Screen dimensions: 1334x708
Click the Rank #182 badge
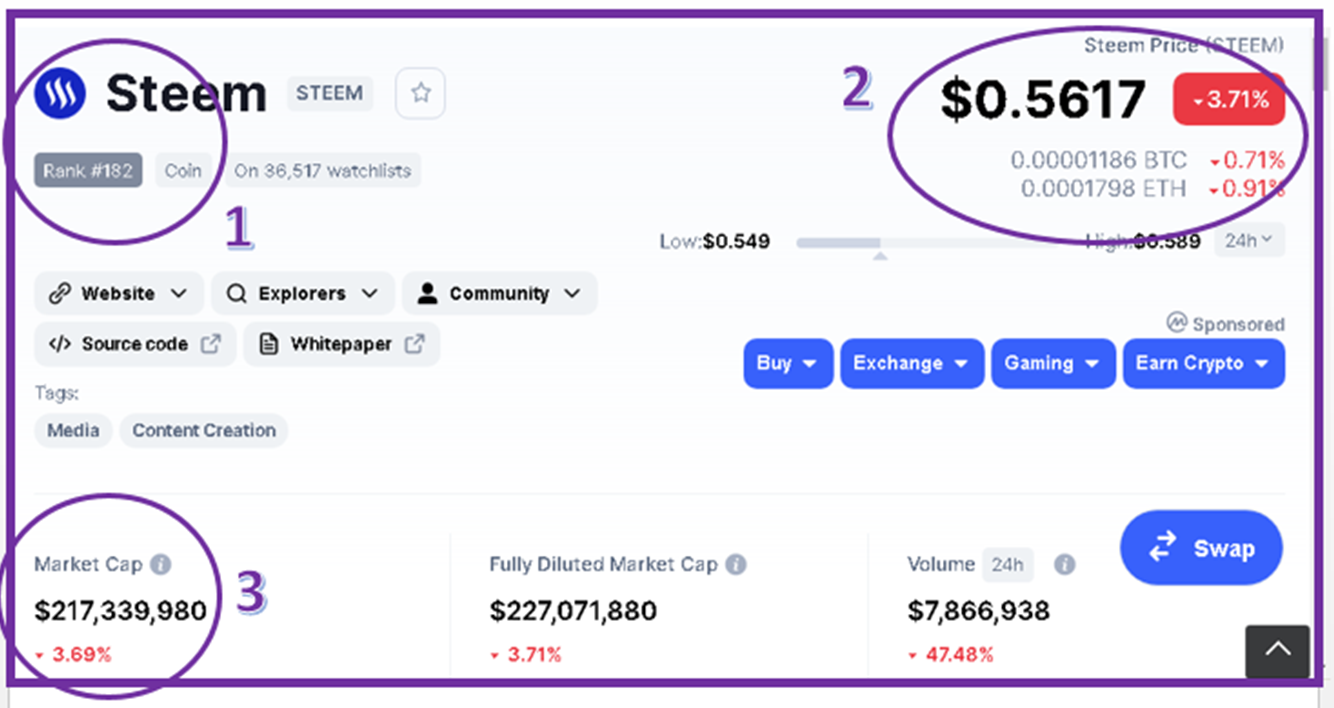[88, 171]
